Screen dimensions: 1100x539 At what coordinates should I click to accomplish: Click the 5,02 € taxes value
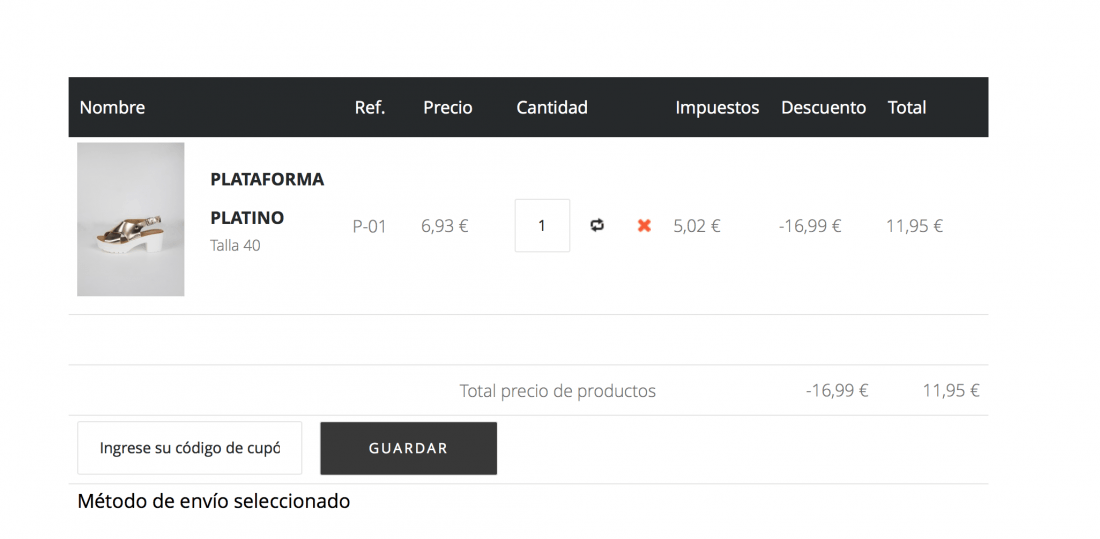click(x=697, y=226)
